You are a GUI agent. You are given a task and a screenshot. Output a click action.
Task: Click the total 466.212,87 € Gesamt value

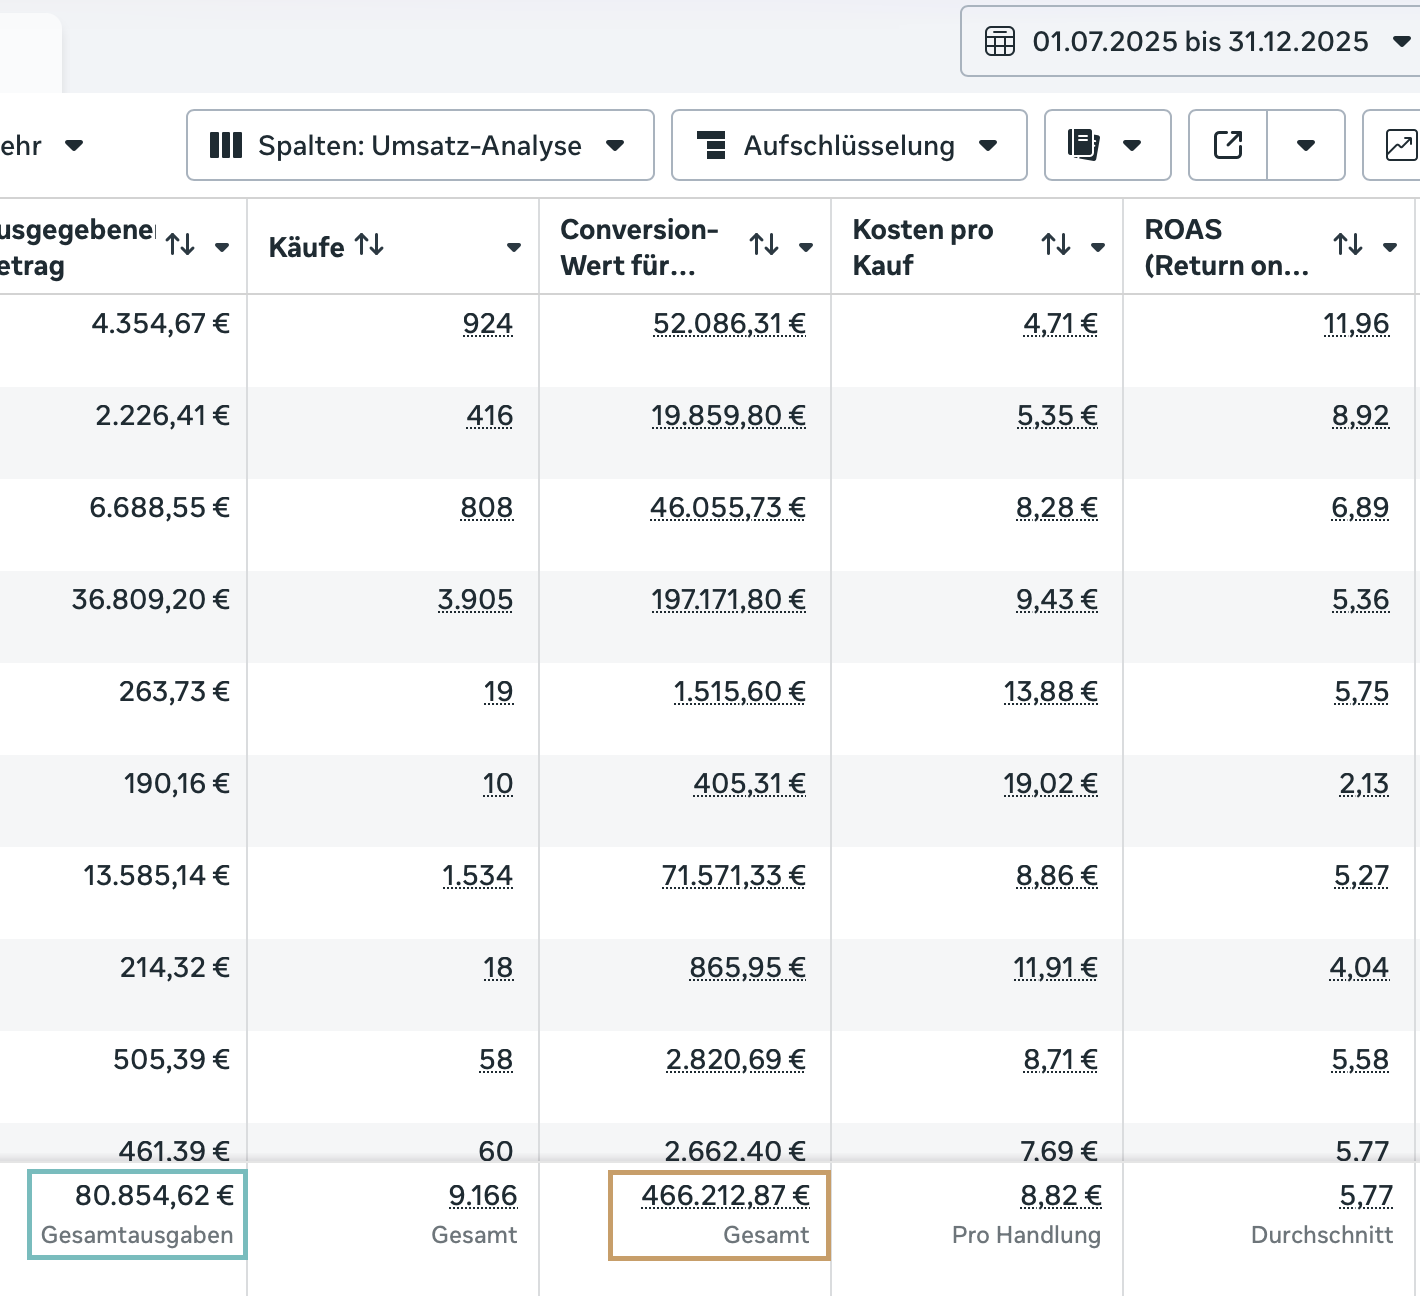click(725, 1196)
